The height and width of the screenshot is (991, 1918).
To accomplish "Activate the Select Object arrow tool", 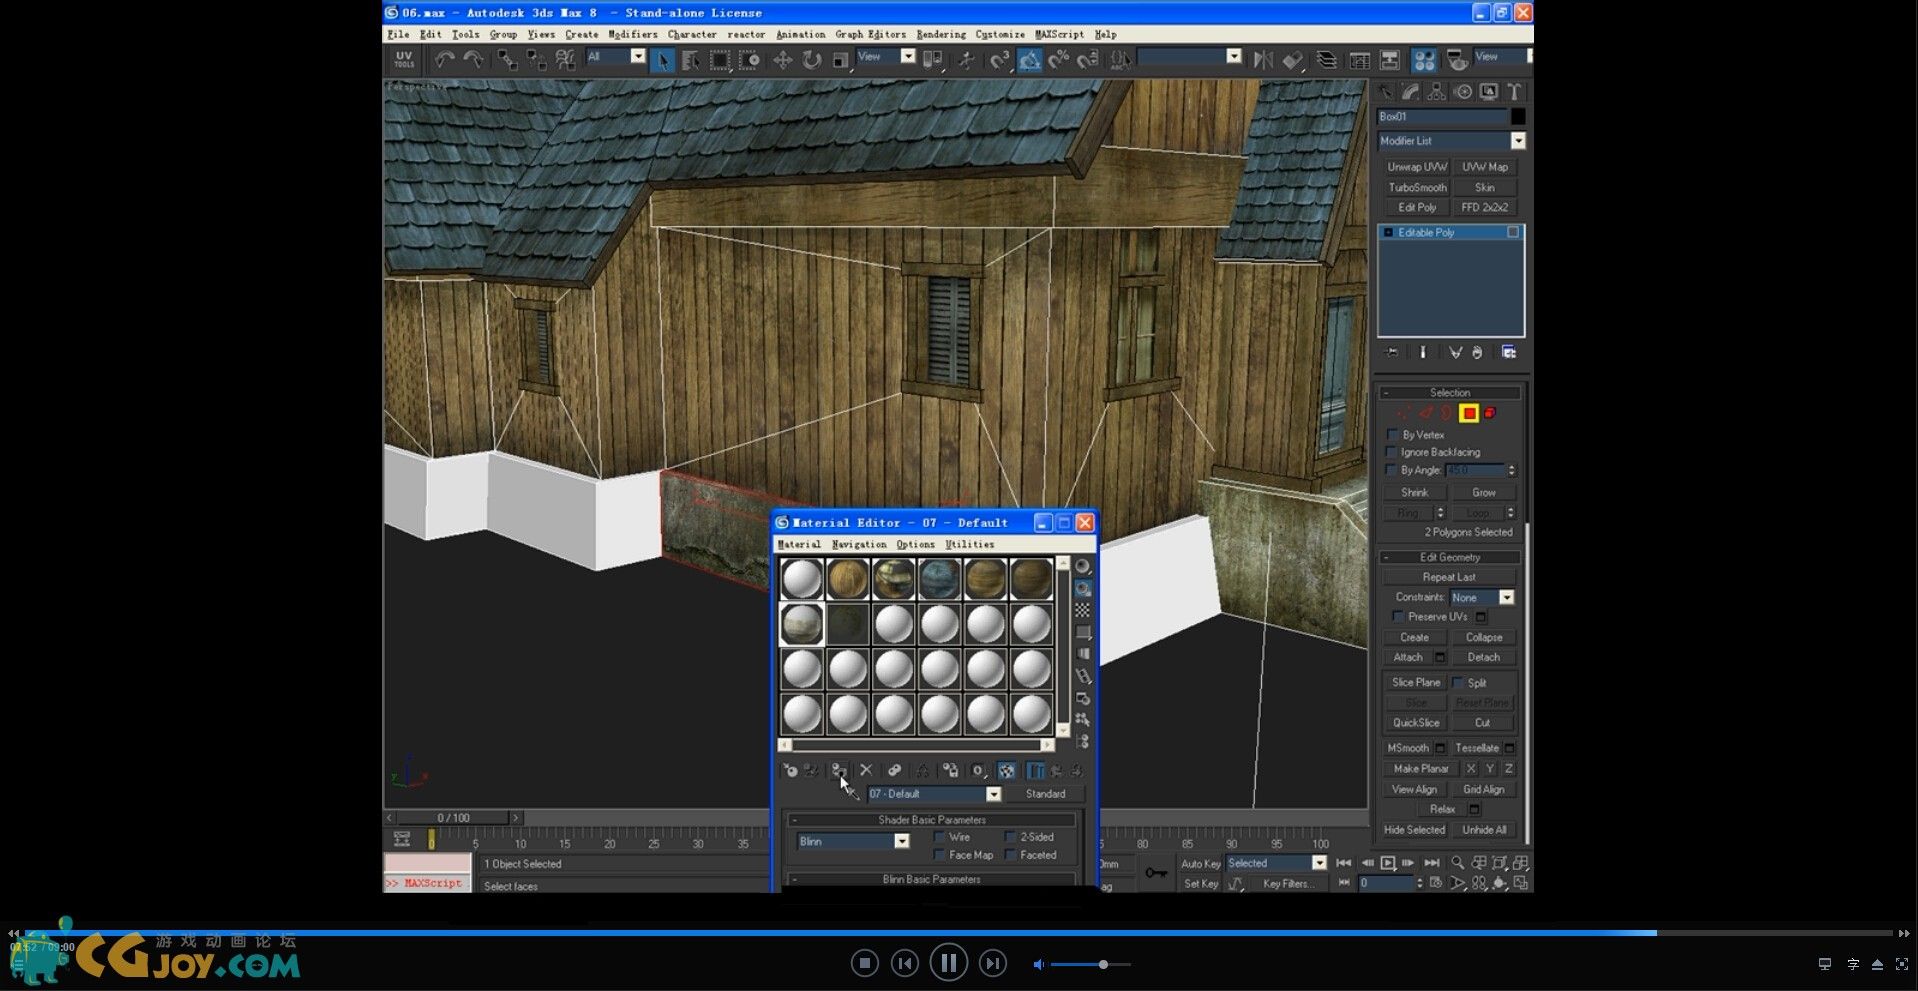I will click(662, 60).
